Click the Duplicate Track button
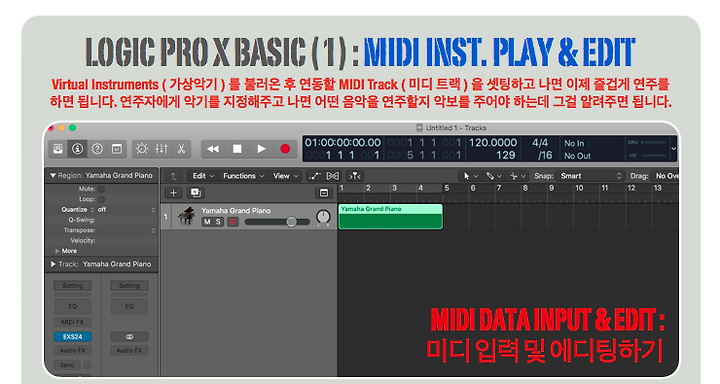 196,193
